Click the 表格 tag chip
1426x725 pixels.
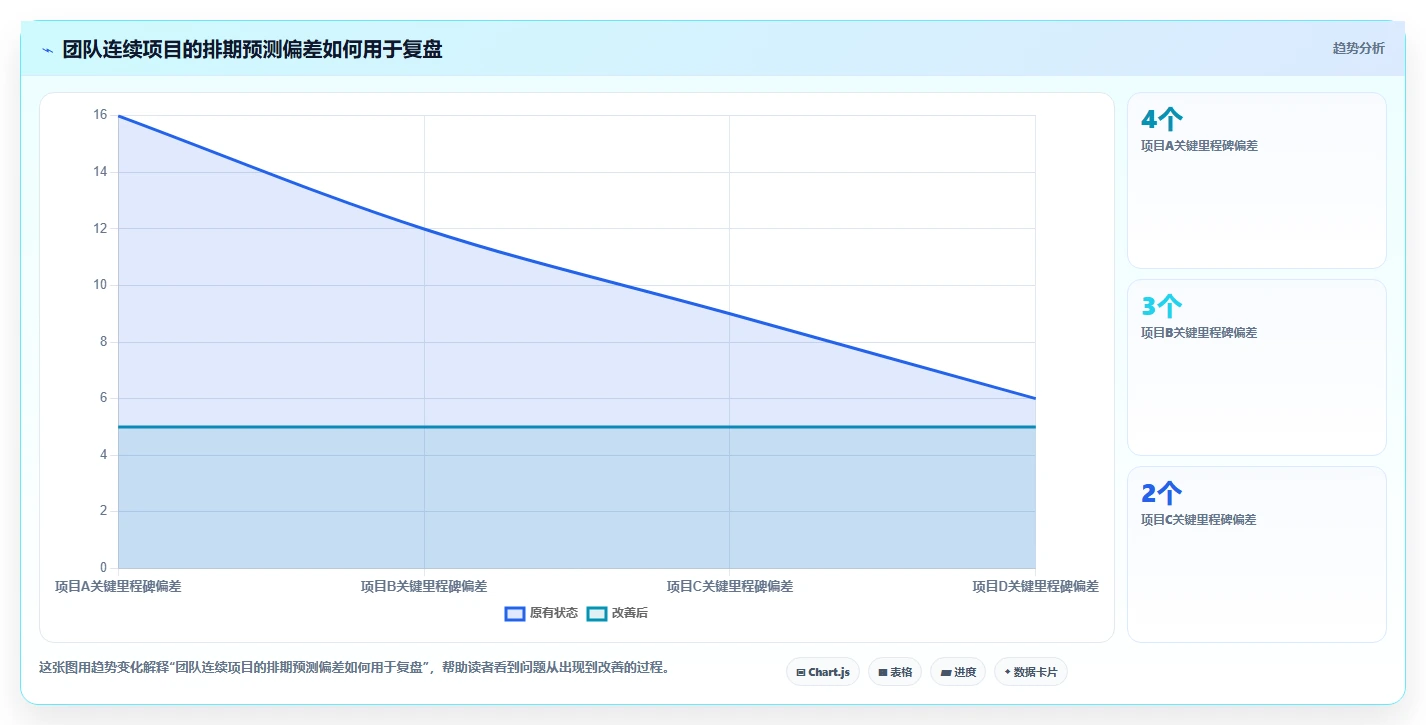coord(895,672)
